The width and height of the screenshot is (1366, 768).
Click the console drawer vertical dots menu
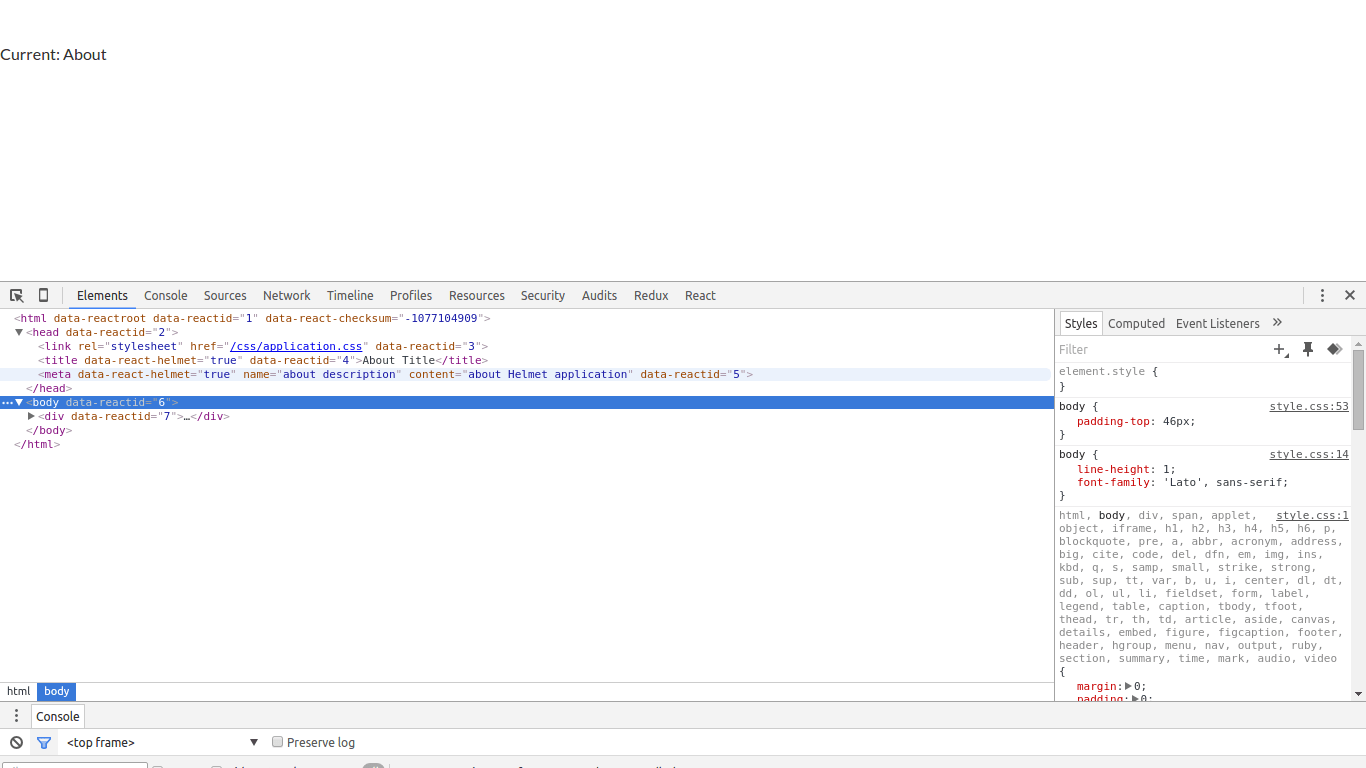point(15,716)
